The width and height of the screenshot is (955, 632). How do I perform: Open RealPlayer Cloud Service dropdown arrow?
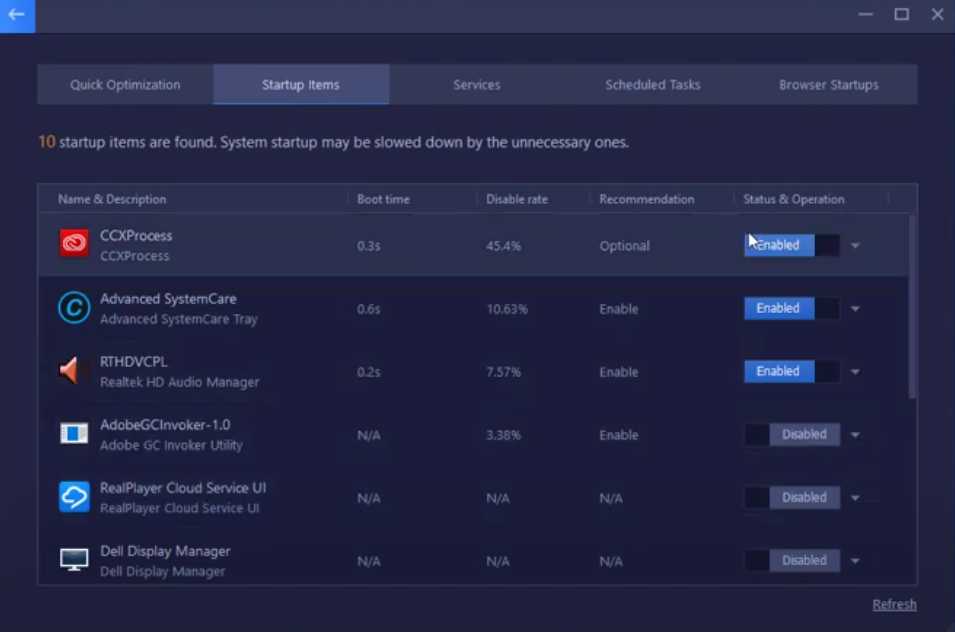click(855, 498)
